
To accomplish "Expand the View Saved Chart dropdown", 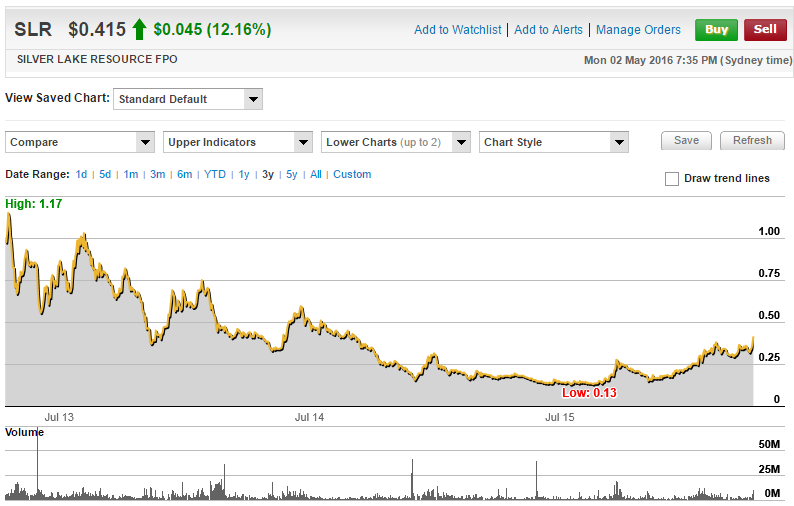I will pyautogui.click(x=188, y=99).
